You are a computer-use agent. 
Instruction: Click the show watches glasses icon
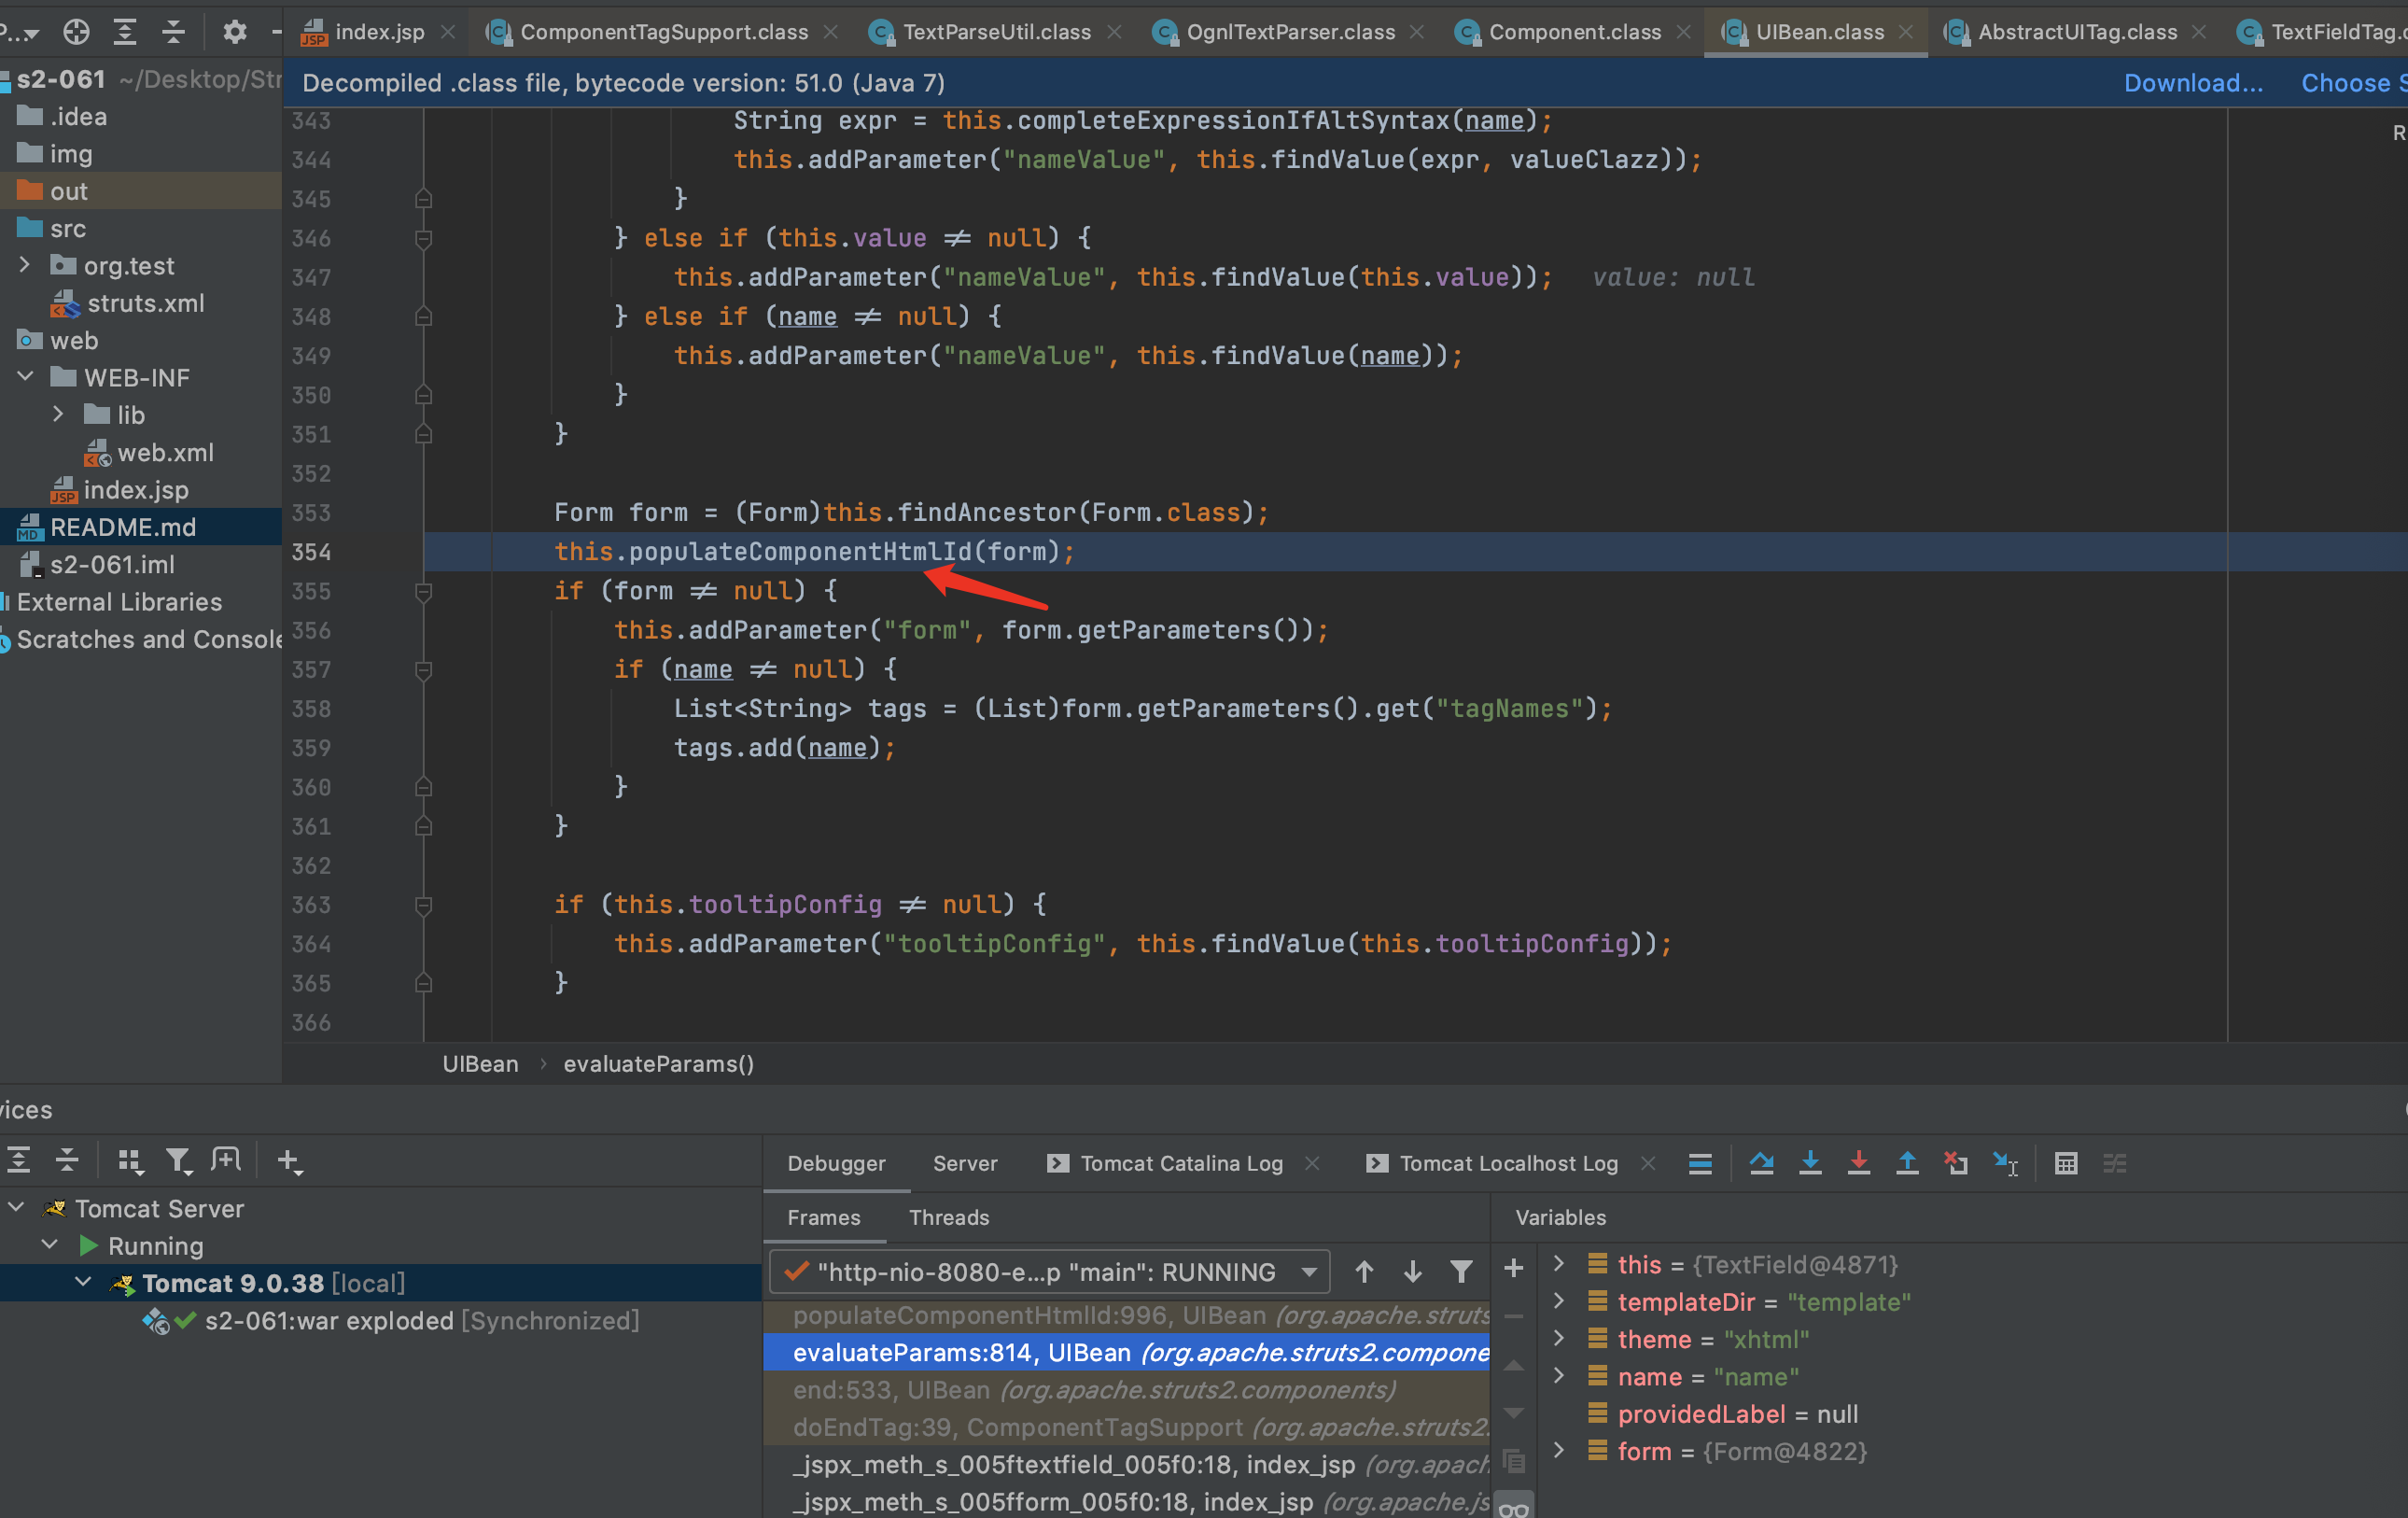pos(1514,1509)
